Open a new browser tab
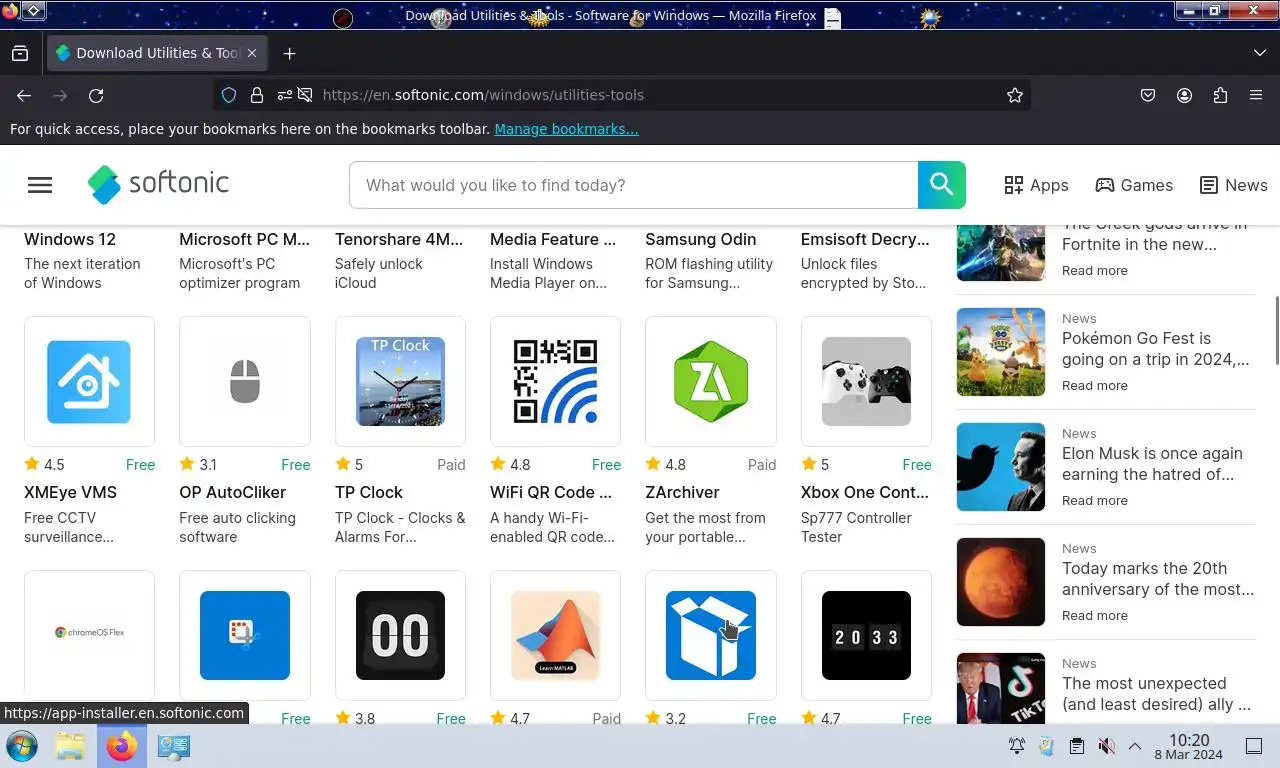Viewport: 1280px width, 768px height. 289,53
